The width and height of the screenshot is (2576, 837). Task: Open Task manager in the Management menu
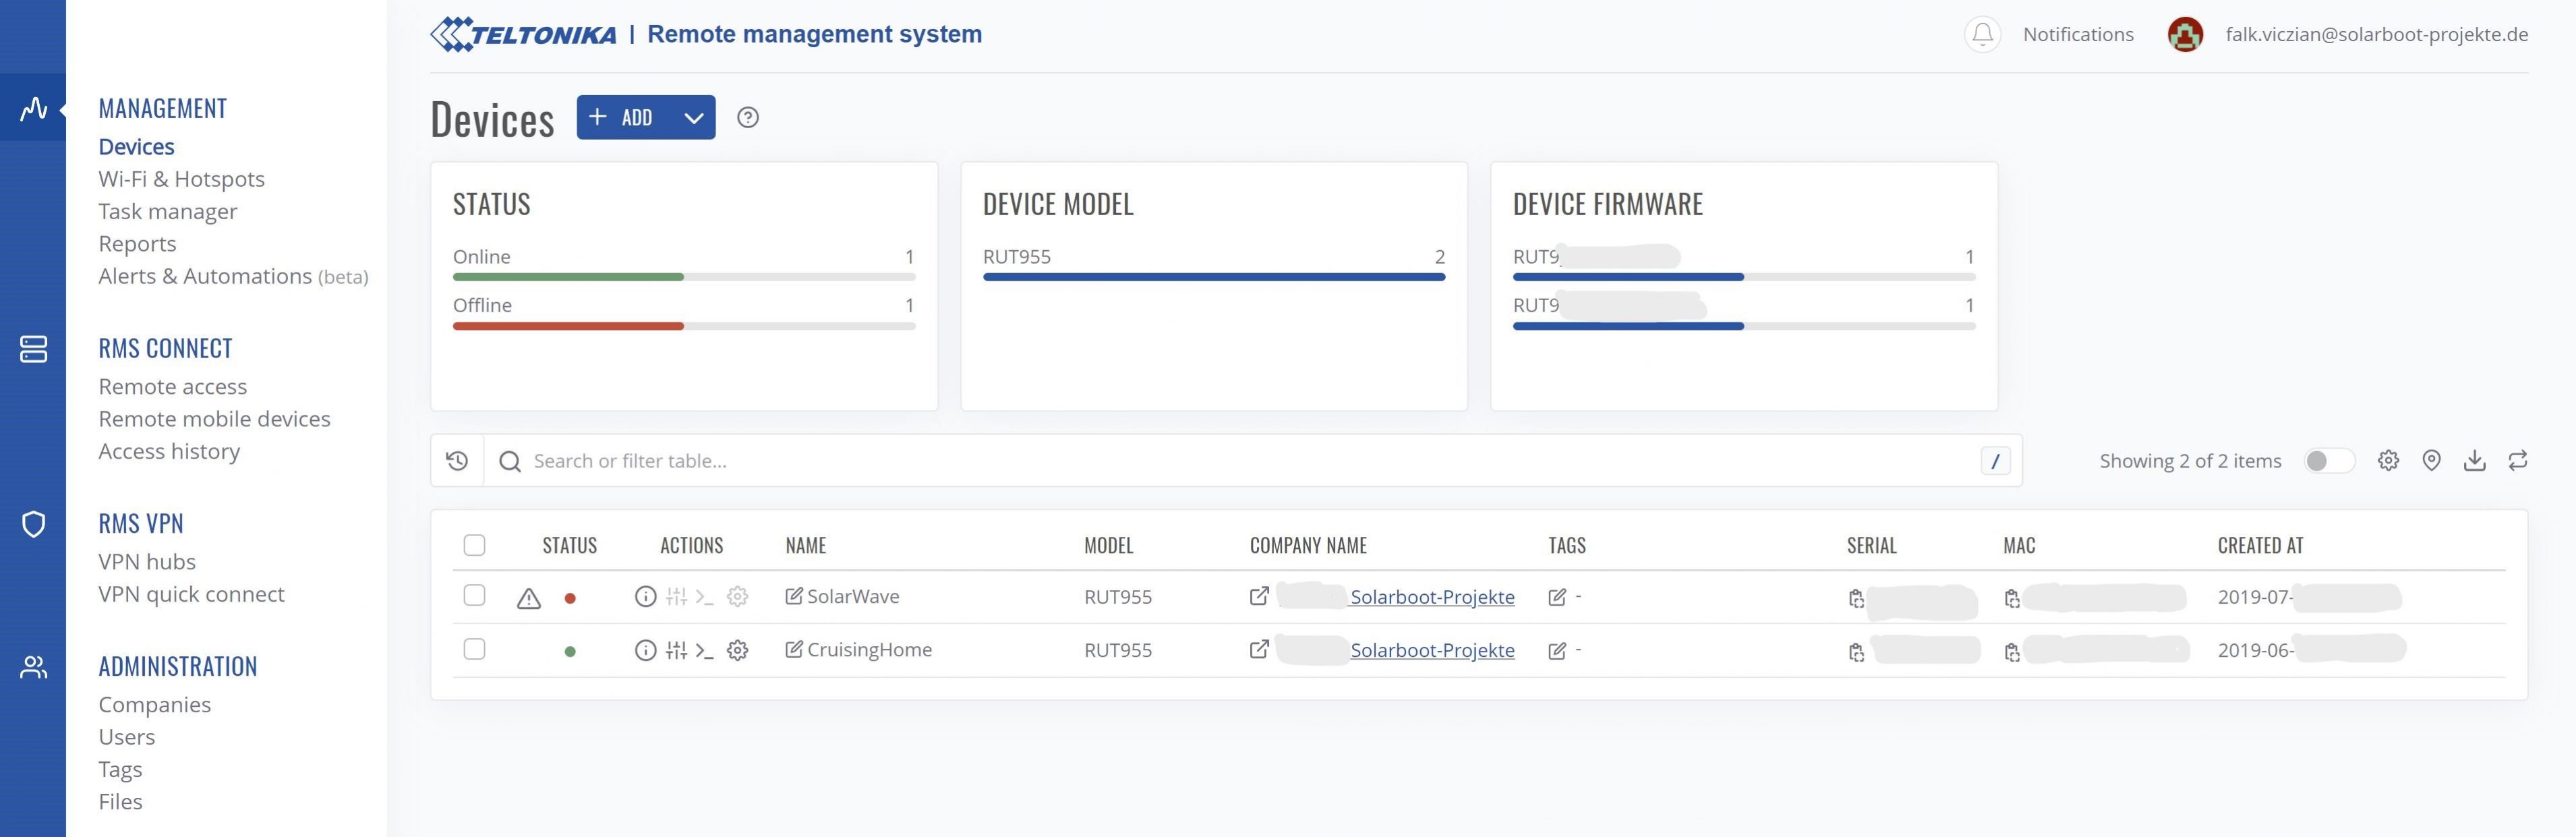pos(167,211)
